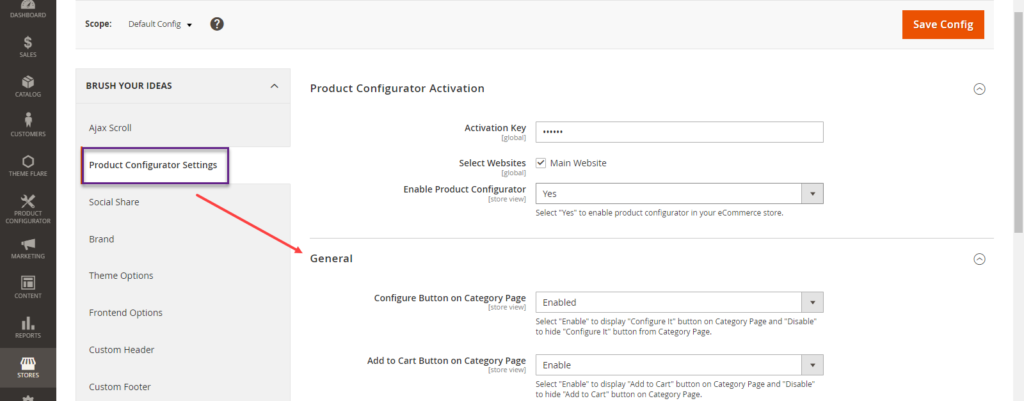This screenshot has width=1024, height=401.
Task: Open Configure Button on Category Page dropdown
Action: coord(679,302)
